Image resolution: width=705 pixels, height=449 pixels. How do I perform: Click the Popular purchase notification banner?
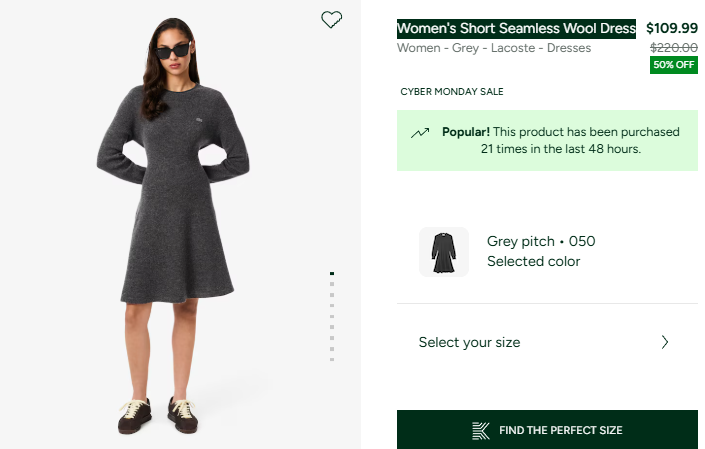tap(547, 141)
